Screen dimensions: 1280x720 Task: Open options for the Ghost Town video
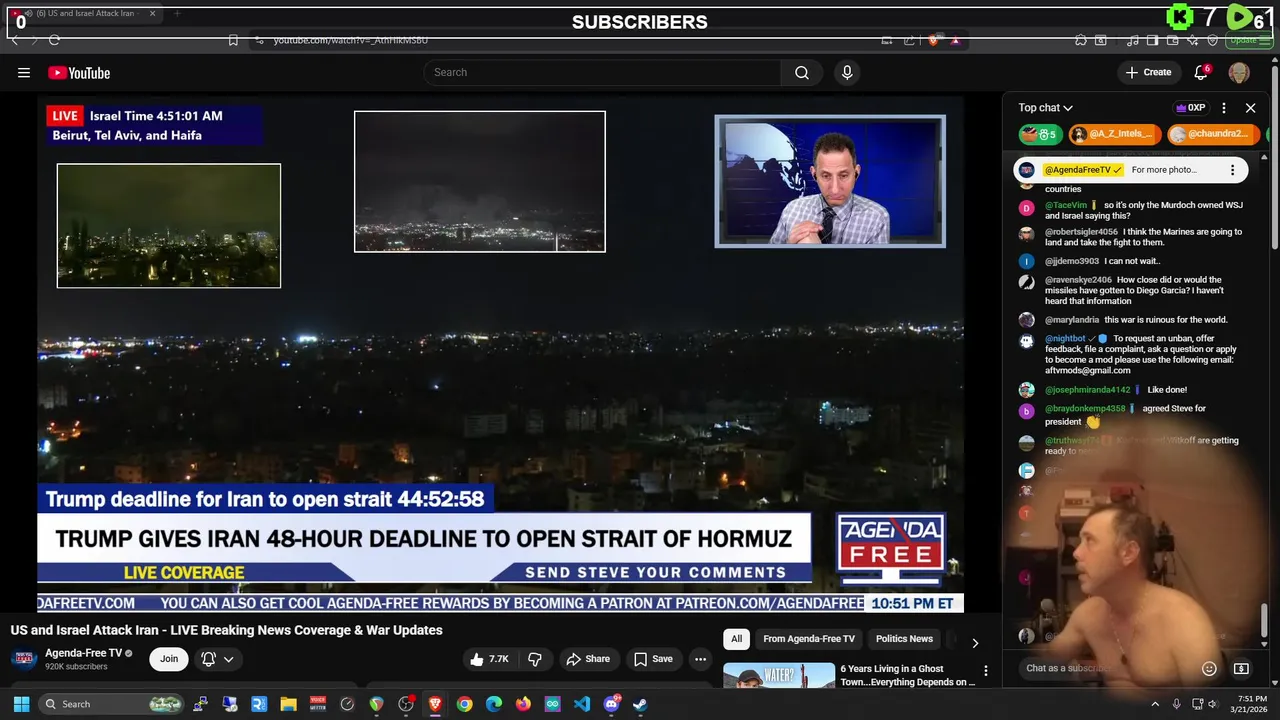tap(985, 671)
